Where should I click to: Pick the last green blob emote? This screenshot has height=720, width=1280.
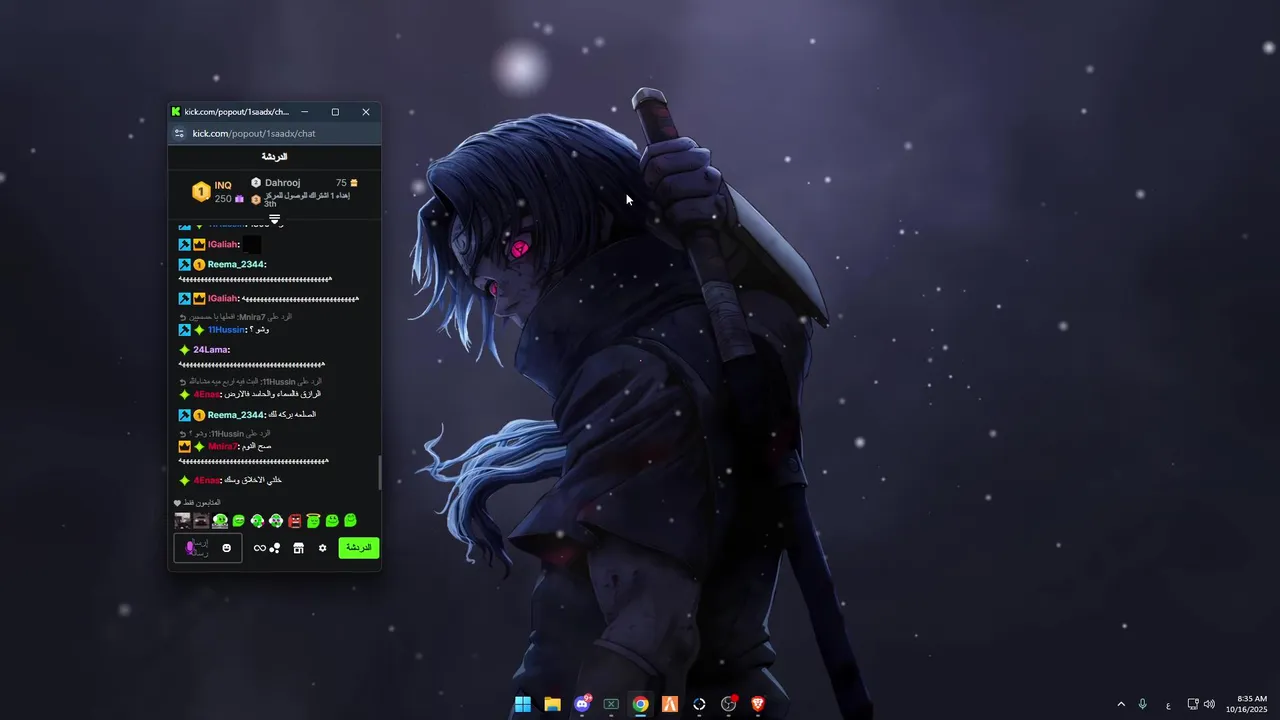pos(350,521)
